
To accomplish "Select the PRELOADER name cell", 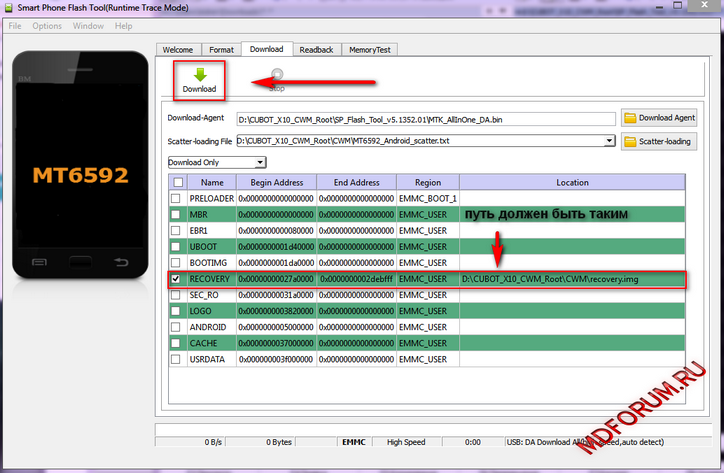I will click(x=212, y=199).
